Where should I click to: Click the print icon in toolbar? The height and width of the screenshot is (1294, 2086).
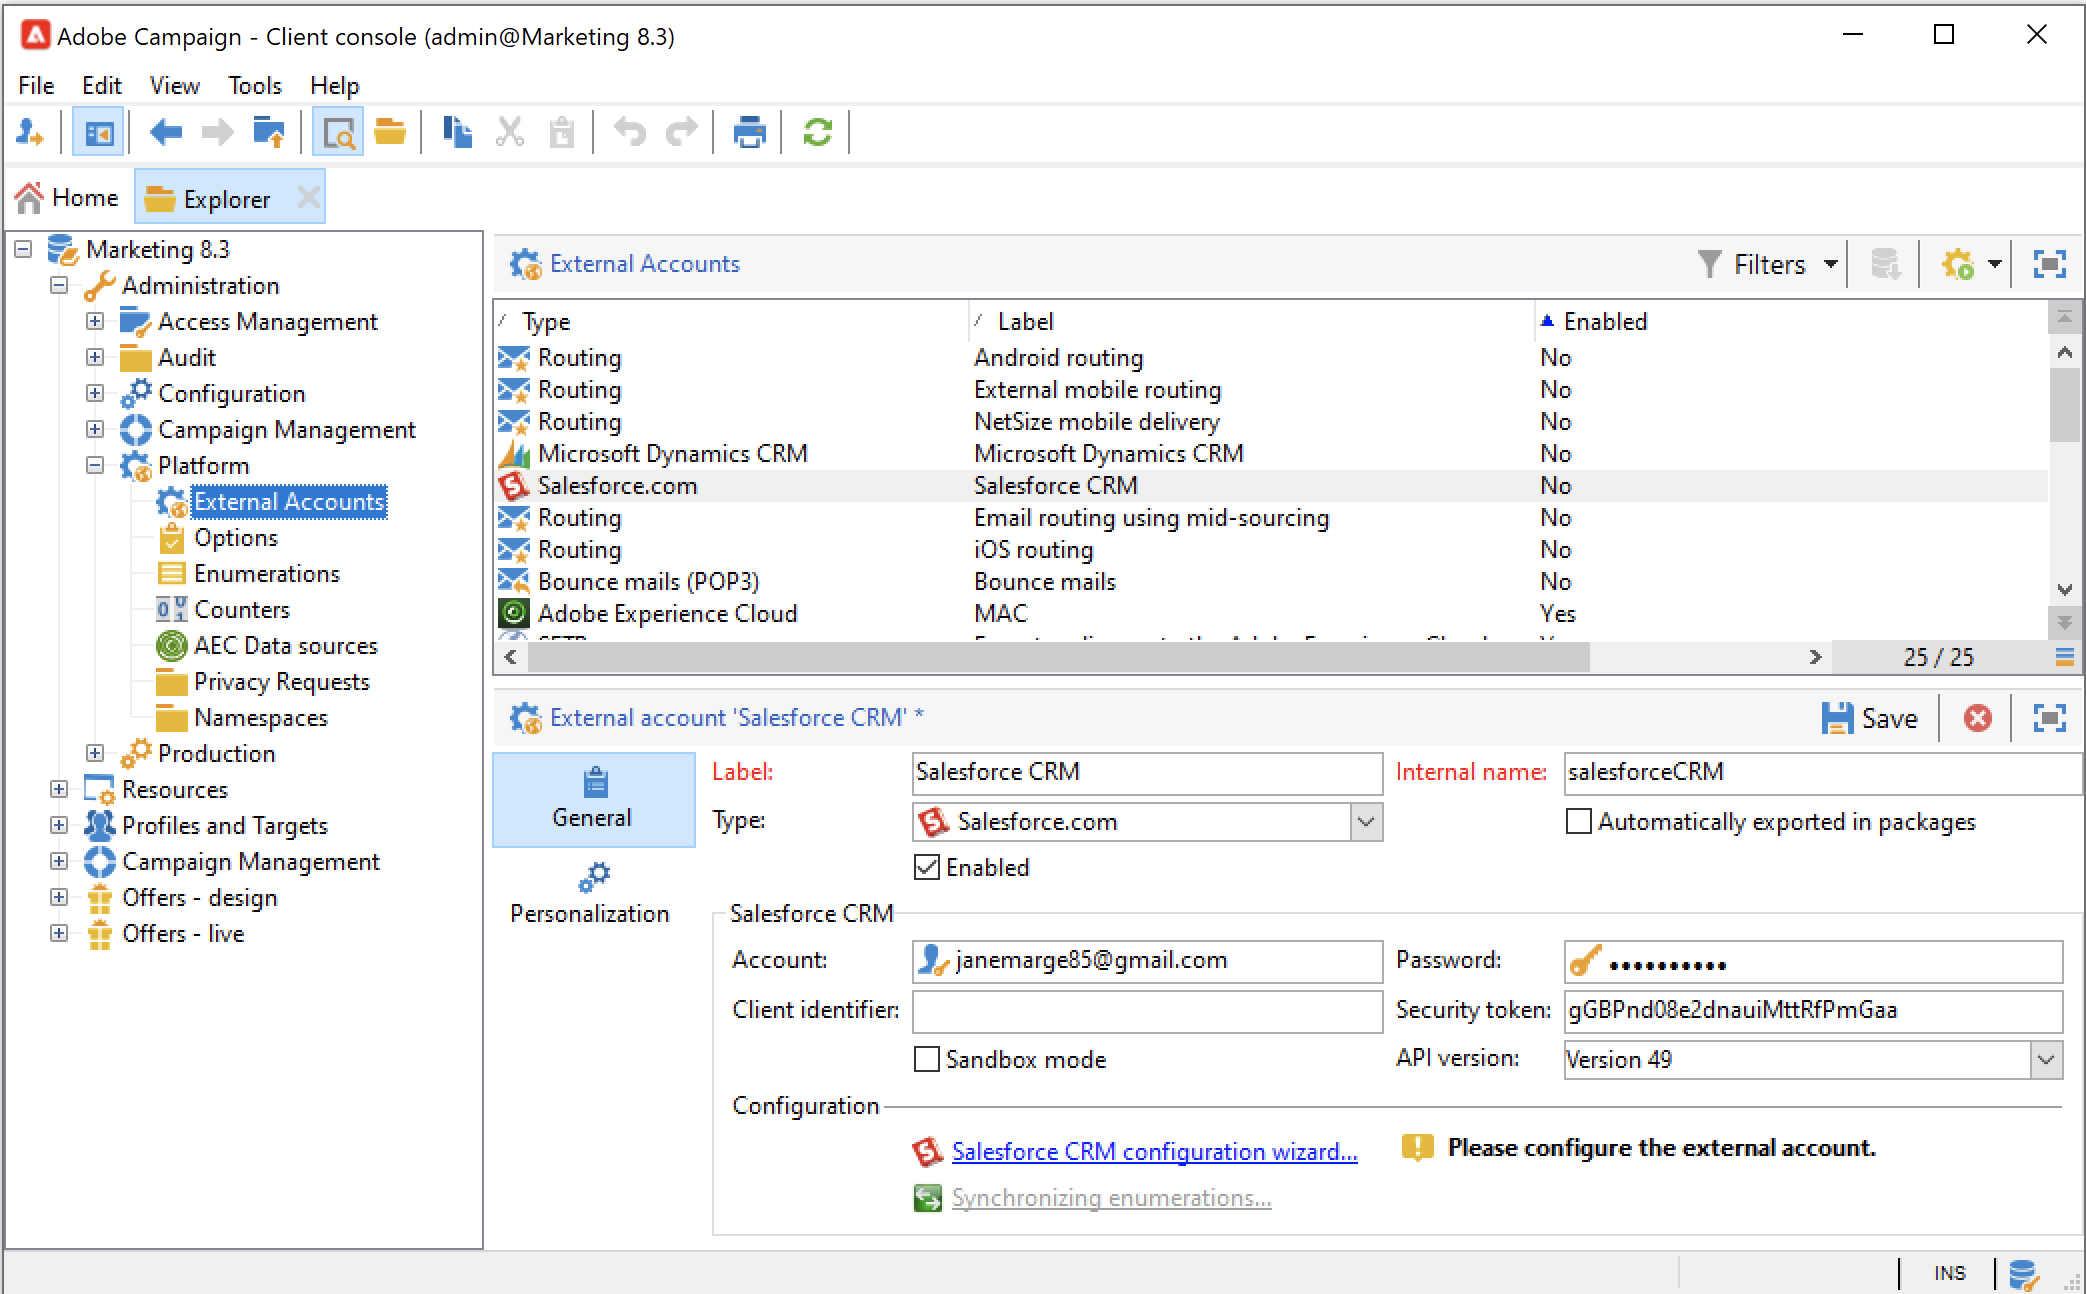[x=749, y=132]
